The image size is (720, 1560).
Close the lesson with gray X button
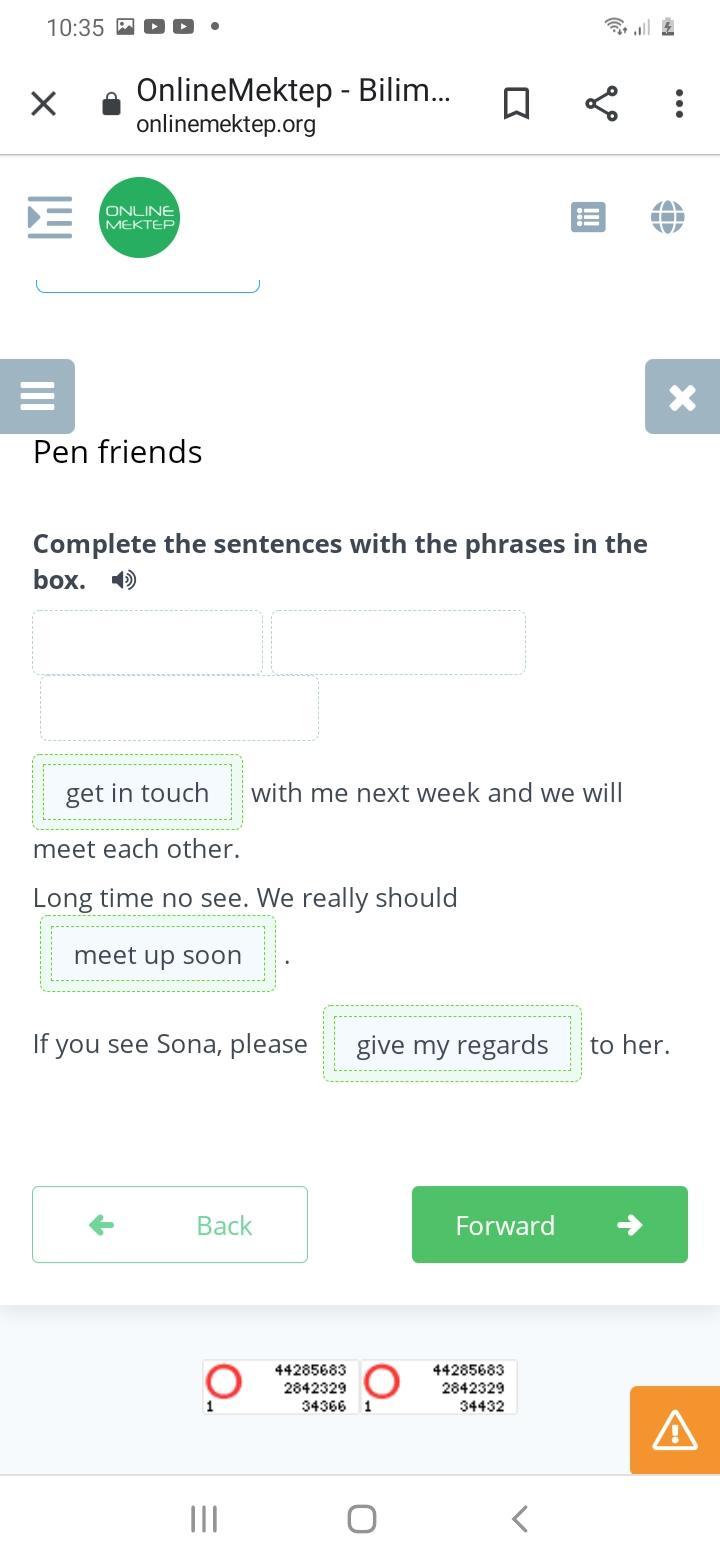point(682,396)
